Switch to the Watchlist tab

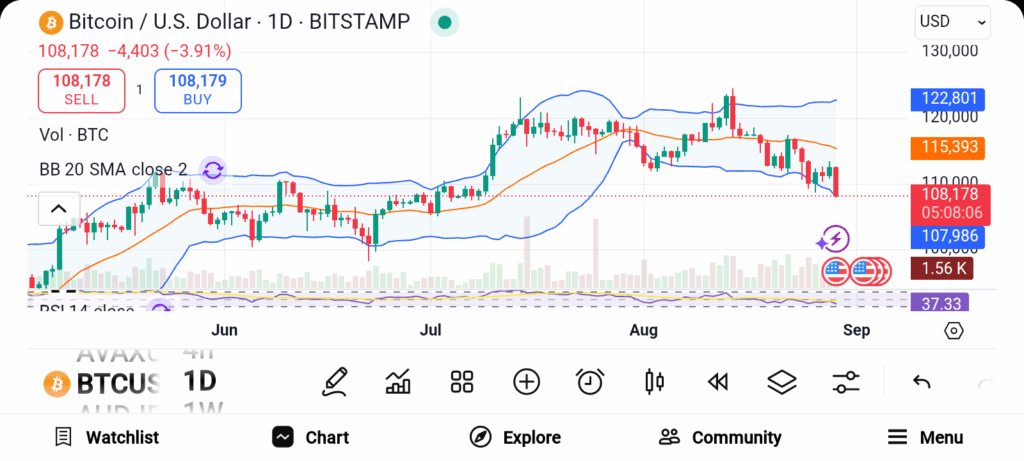[x=106, y=437]
